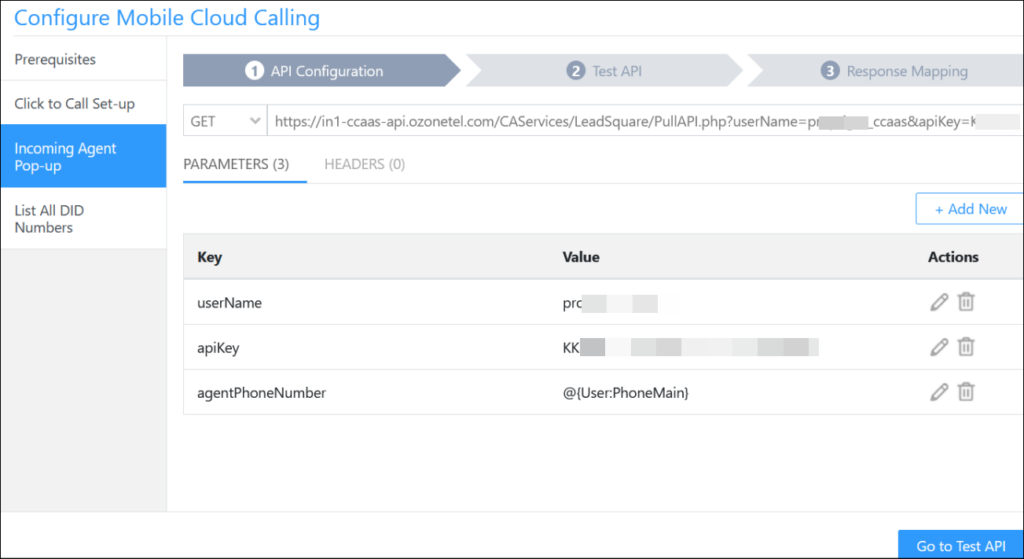Click the Actions column header
Screen dimensions: 1024x559
(x=953, y=257)
